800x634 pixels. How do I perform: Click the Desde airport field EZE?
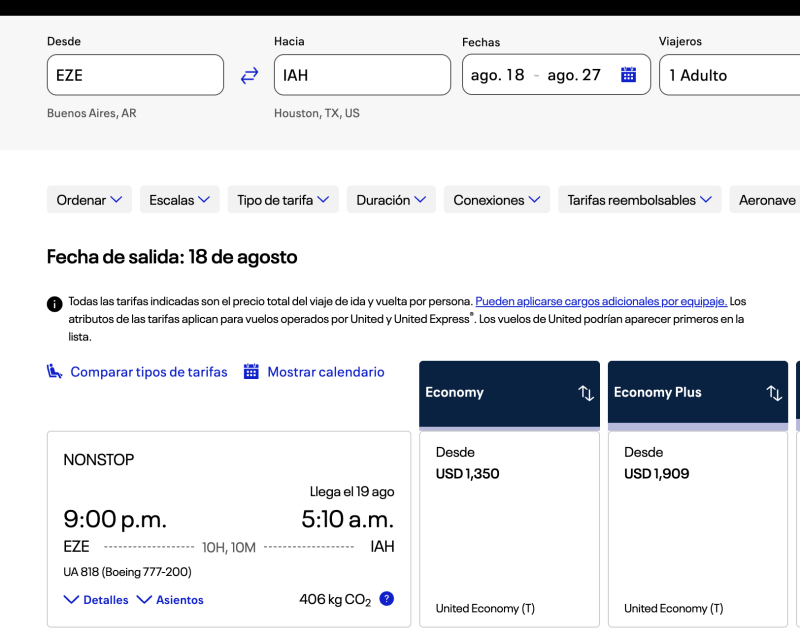click(135, 75)
